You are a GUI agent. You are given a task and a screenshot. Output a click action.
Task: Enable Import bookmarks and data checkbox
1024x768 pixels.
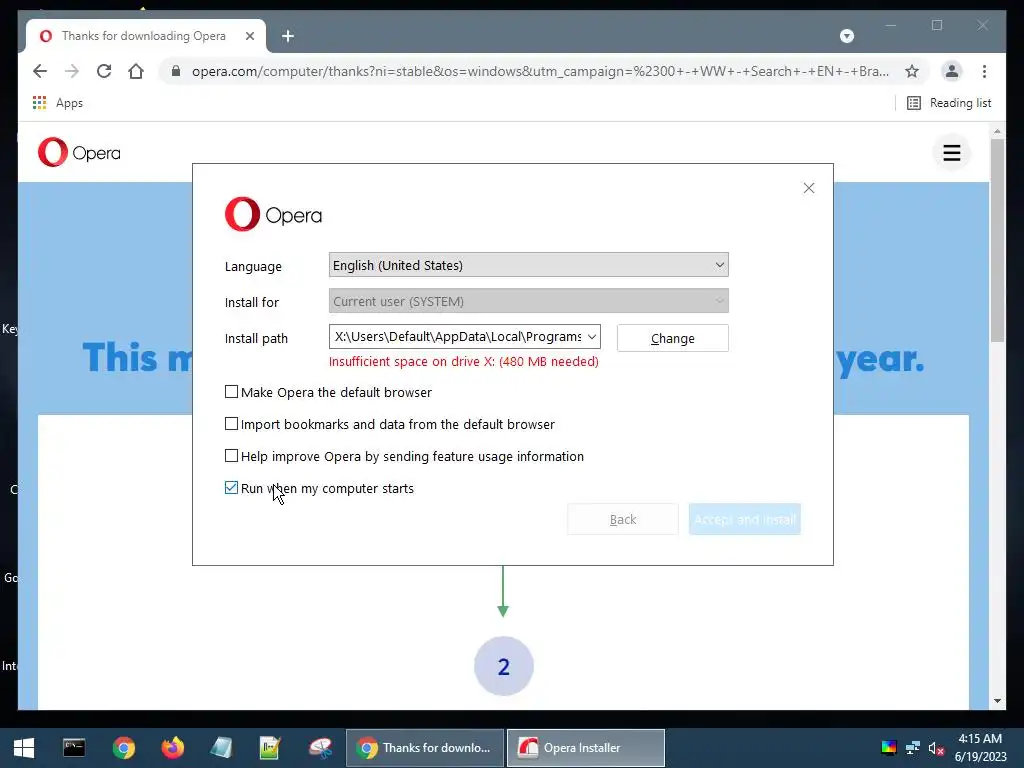[231, 424]
